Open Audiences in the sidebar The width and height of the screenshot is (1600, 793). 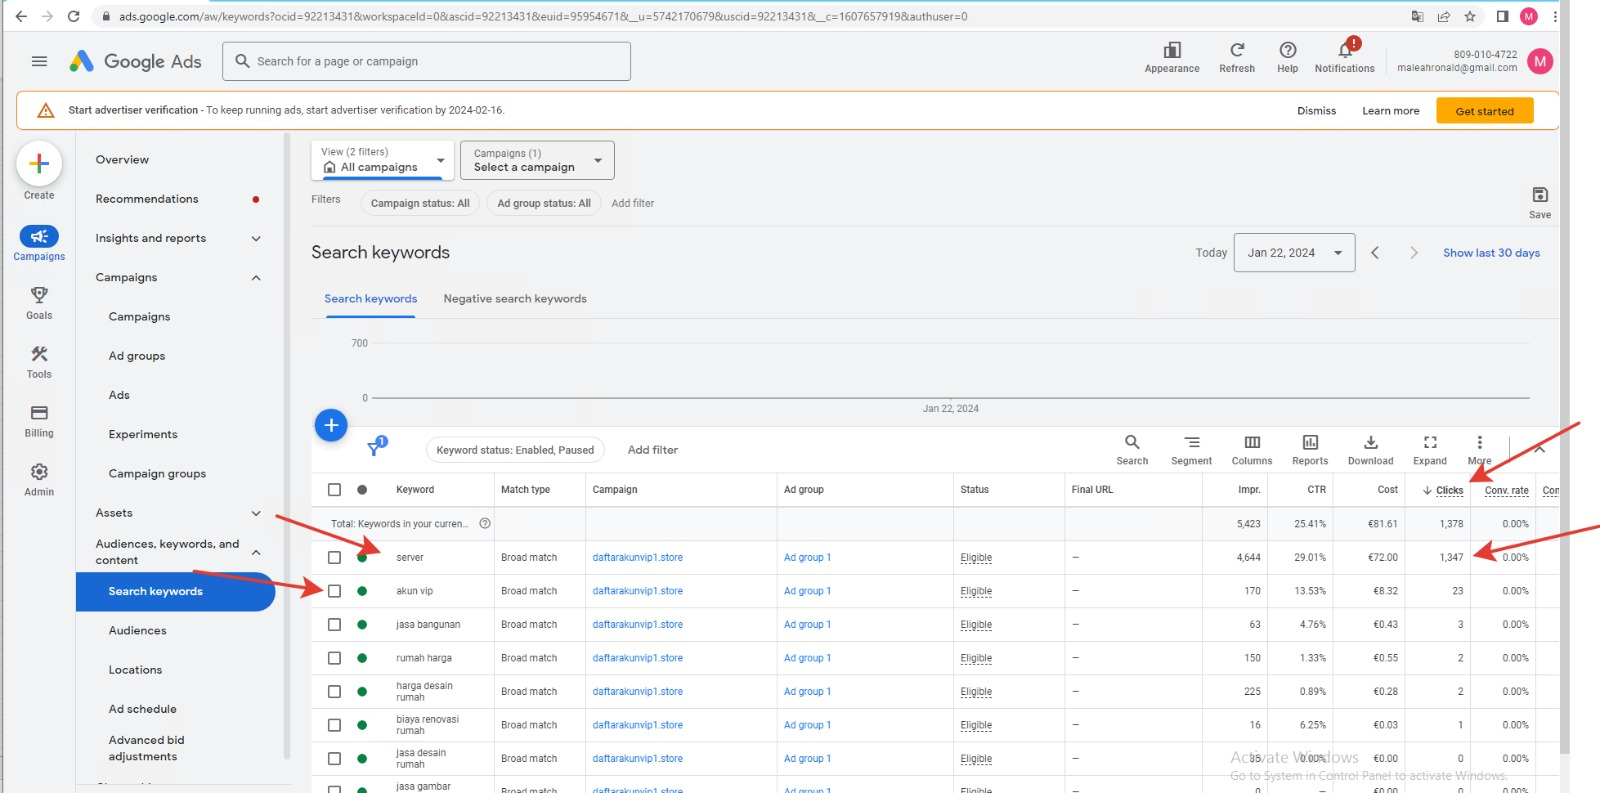137,631
